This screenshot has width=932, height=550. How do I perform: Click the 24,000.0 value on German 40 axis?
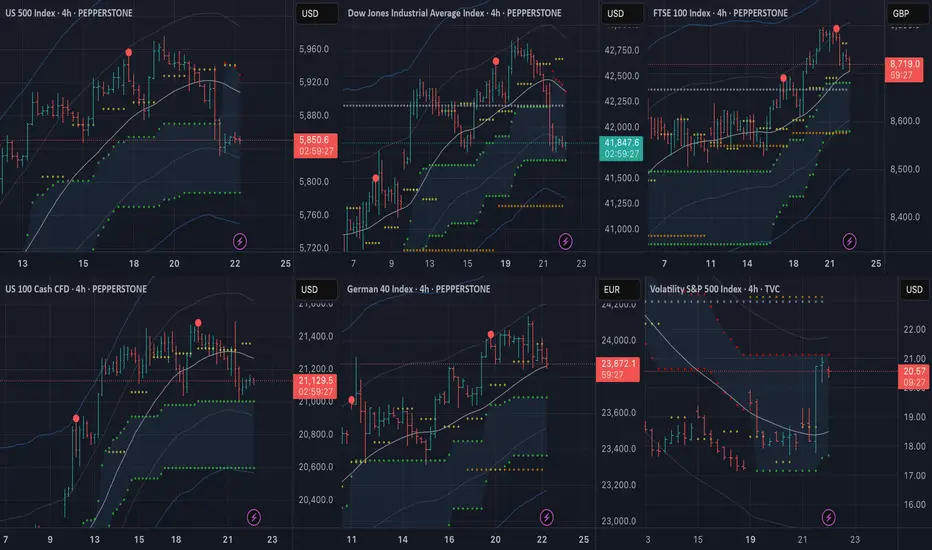pyautogui.click(x=619, y=340)
